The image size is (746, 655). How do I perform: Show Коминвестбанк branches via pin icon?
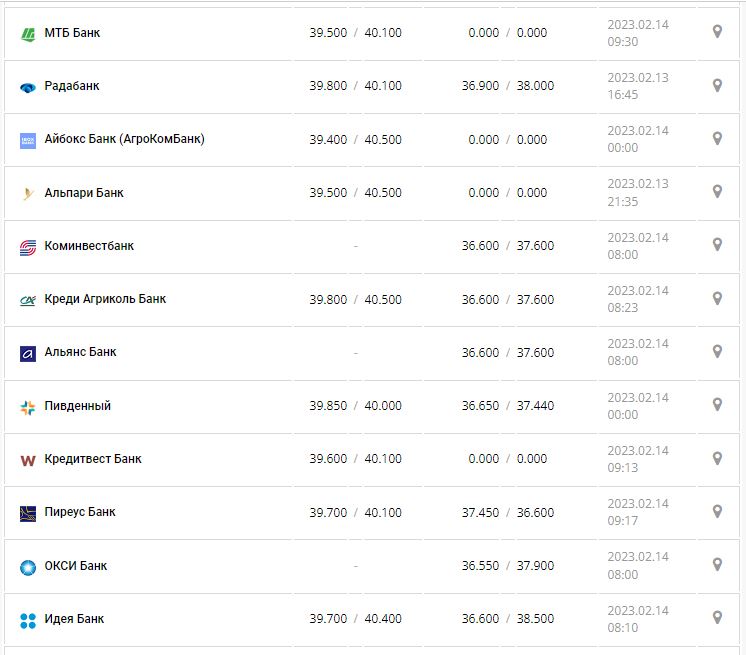point(717,244)
